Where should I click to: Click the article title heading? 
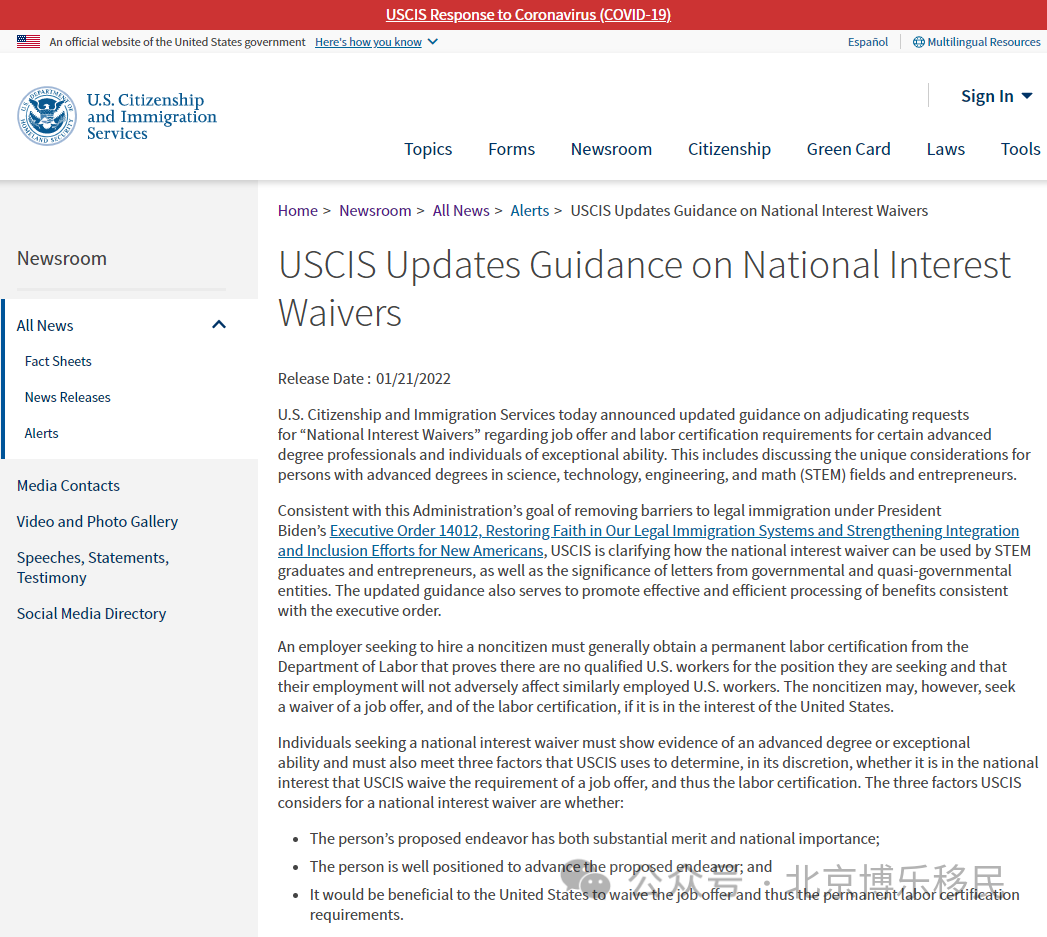point(644,289)
